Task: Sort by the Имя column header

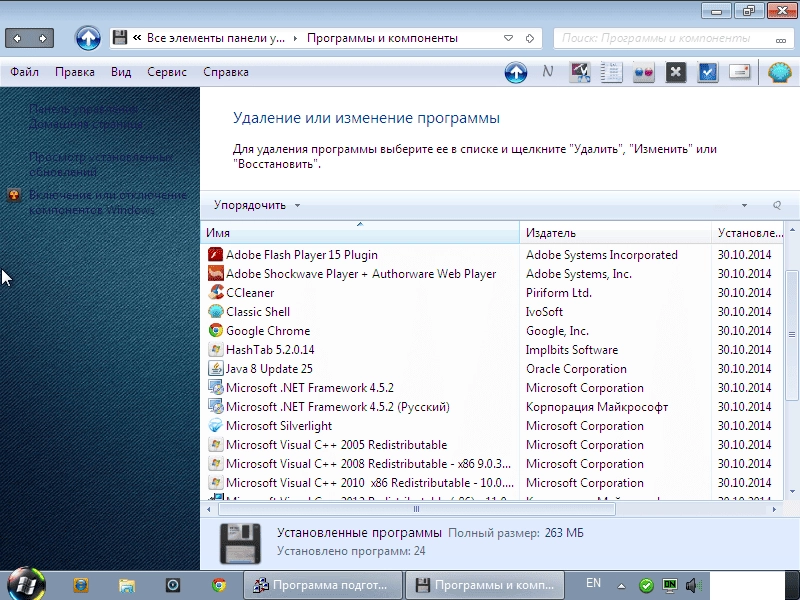Action: click(x=360, y=233)
